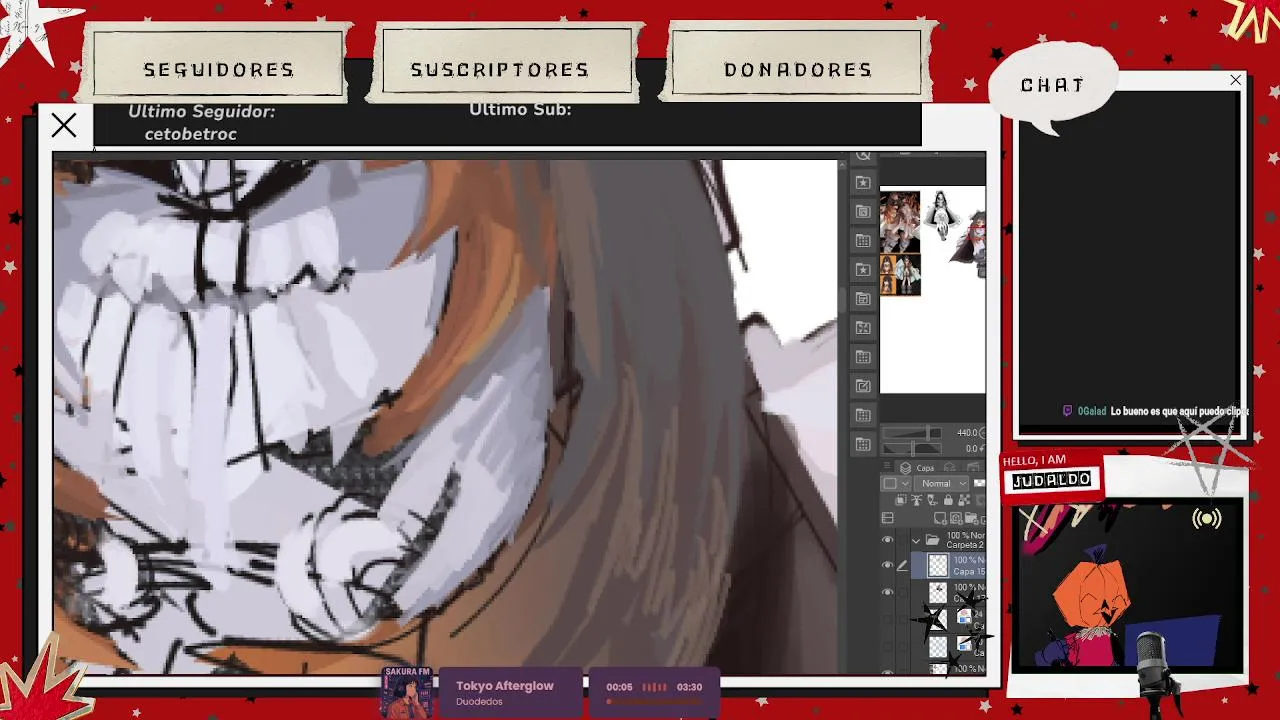1280x720 pixels.
Task: Click the cetobetroc last follower name
Action: pos(190,134)
